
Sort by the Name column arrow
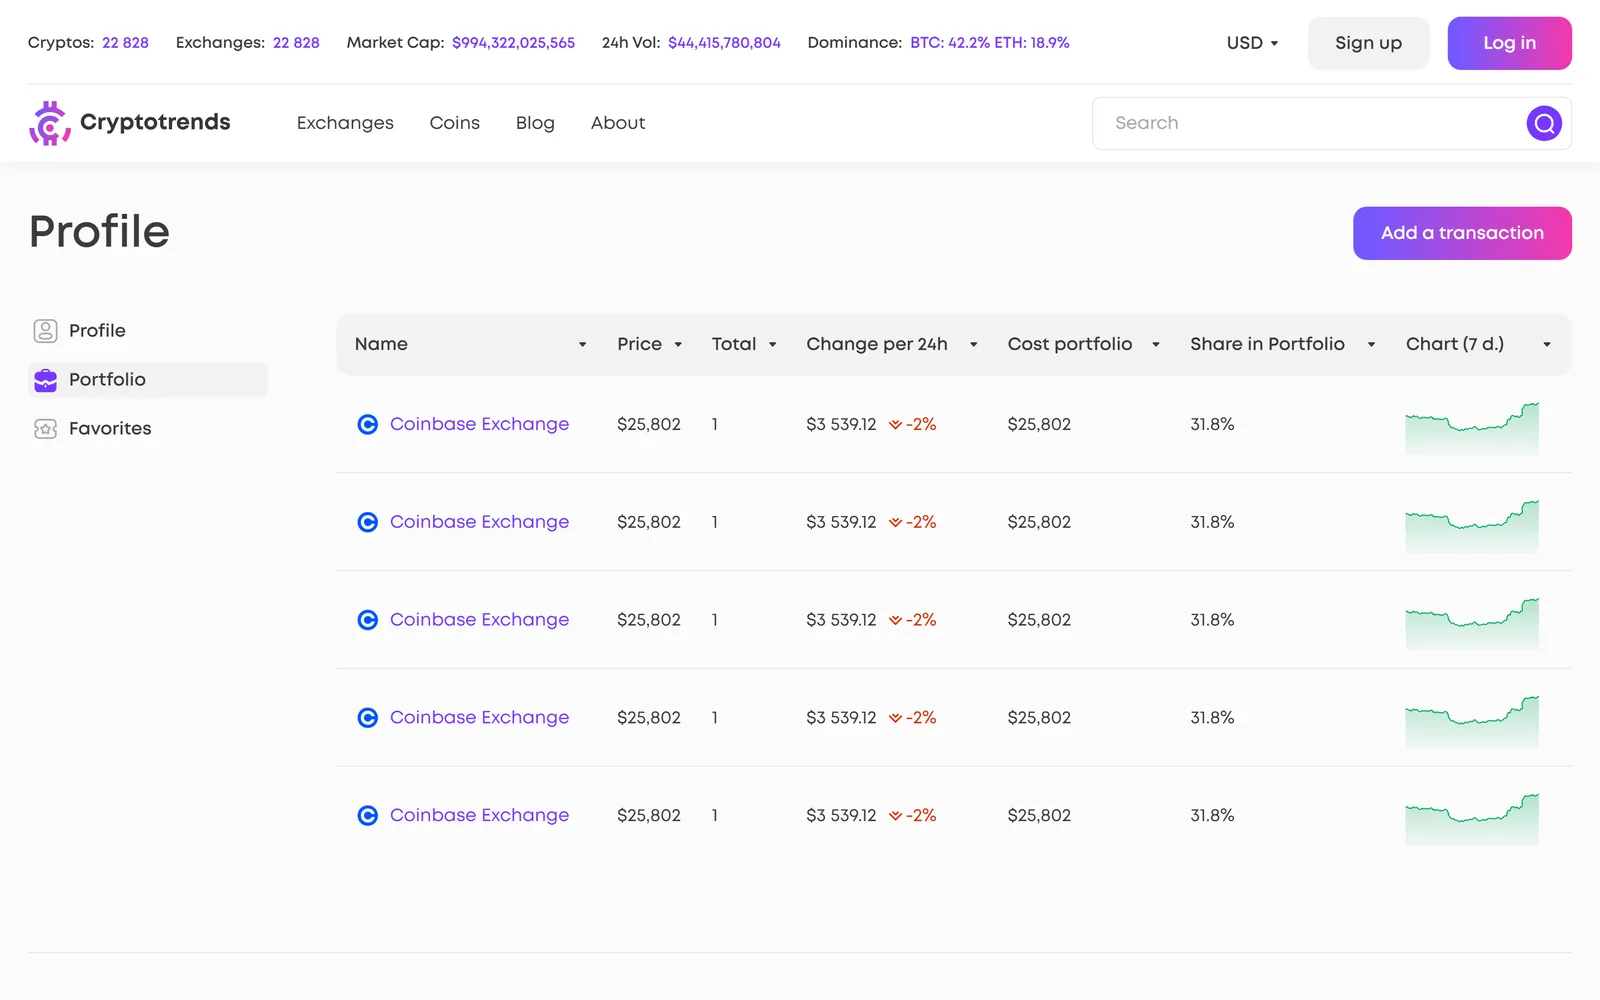click(x=582, y=345)
